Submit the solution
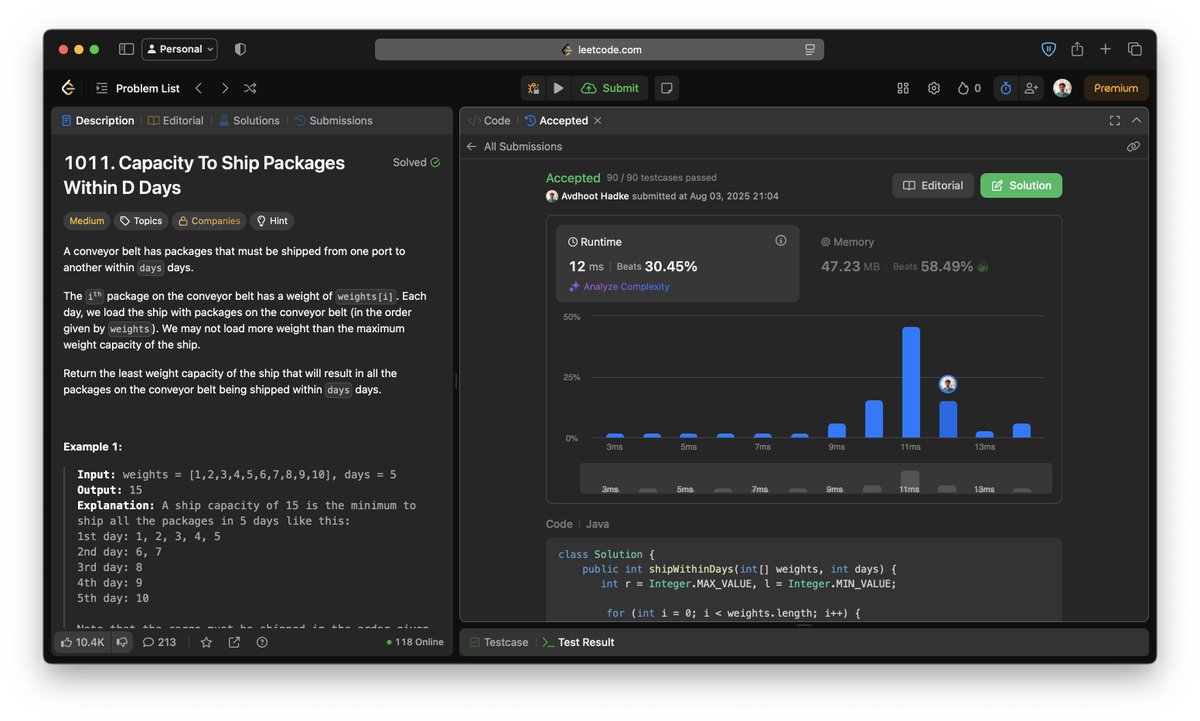 [610, 88]
